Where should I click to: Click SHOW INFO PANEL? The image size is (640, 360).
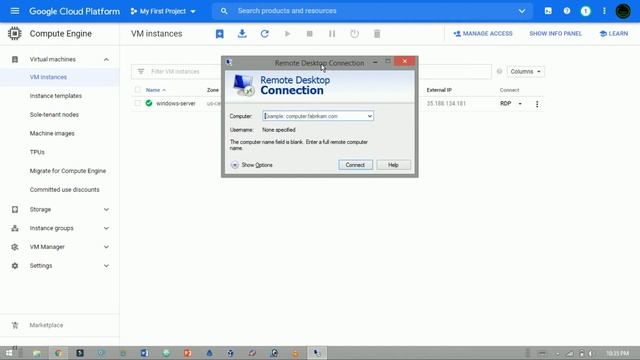click(556, 34)
